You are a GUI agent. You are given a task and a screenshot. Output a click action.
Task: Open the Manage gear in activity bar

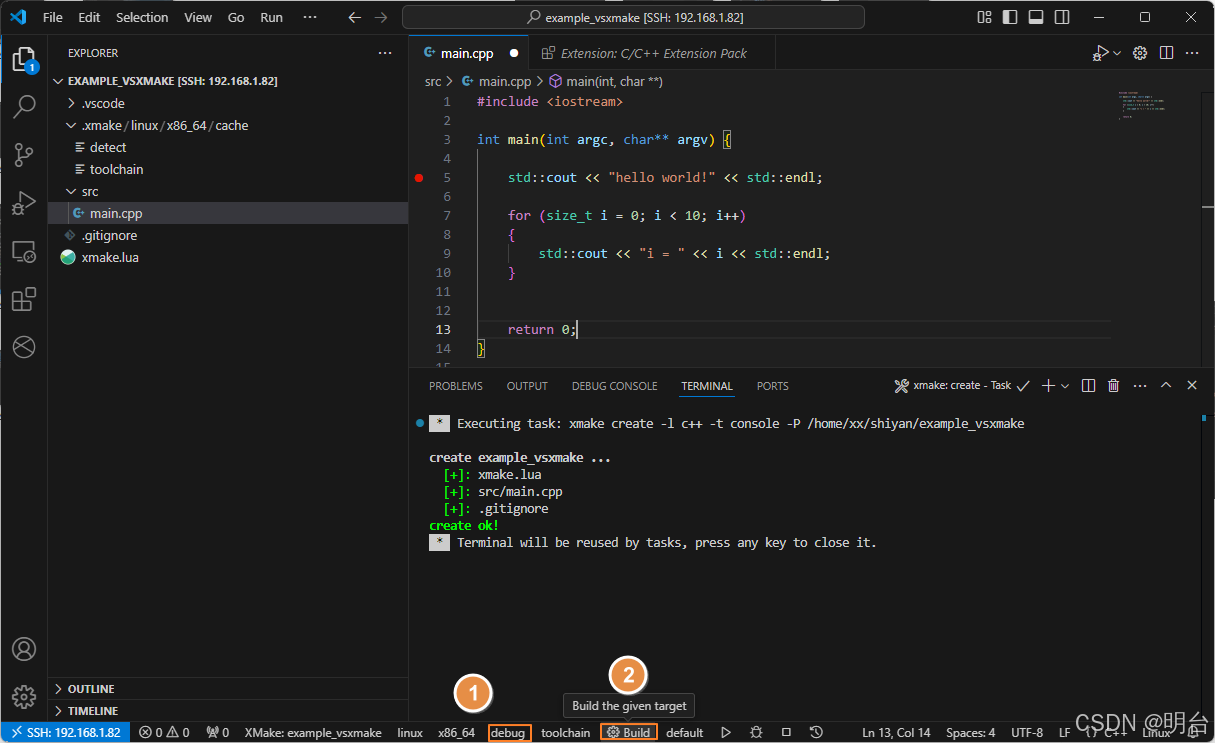[24, 697]
